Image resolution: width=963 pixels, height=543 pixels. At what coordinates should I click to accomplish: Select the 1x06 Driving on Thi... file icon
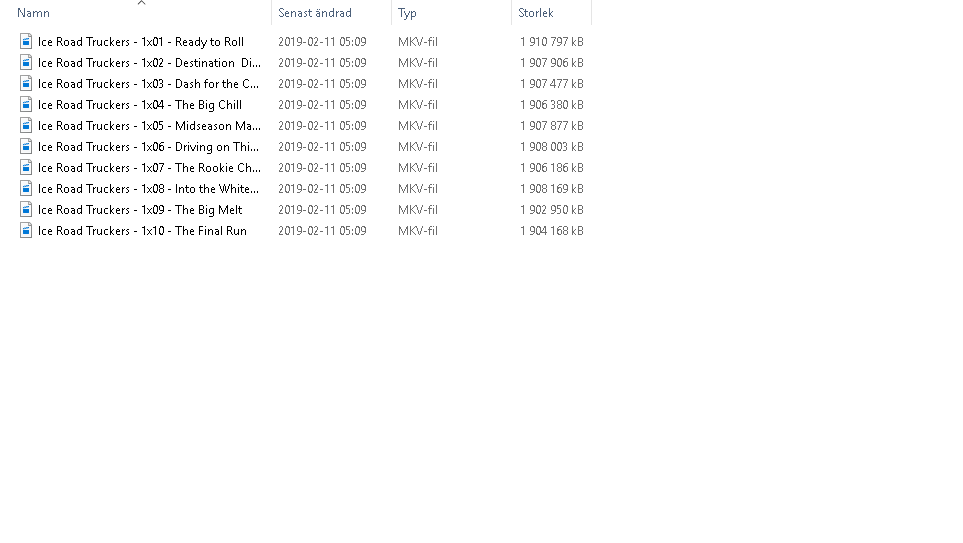coord(26,146)
